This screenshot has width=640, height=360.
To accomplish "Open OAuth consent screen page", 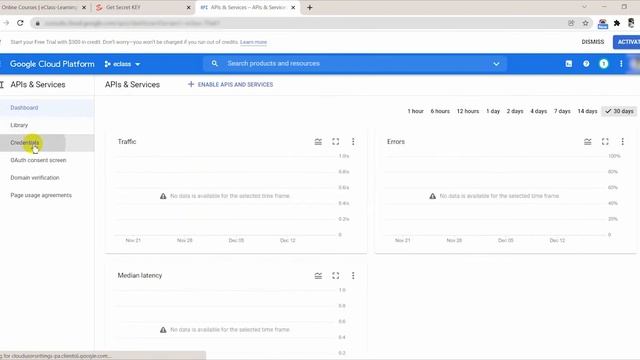I will [38, 160].
